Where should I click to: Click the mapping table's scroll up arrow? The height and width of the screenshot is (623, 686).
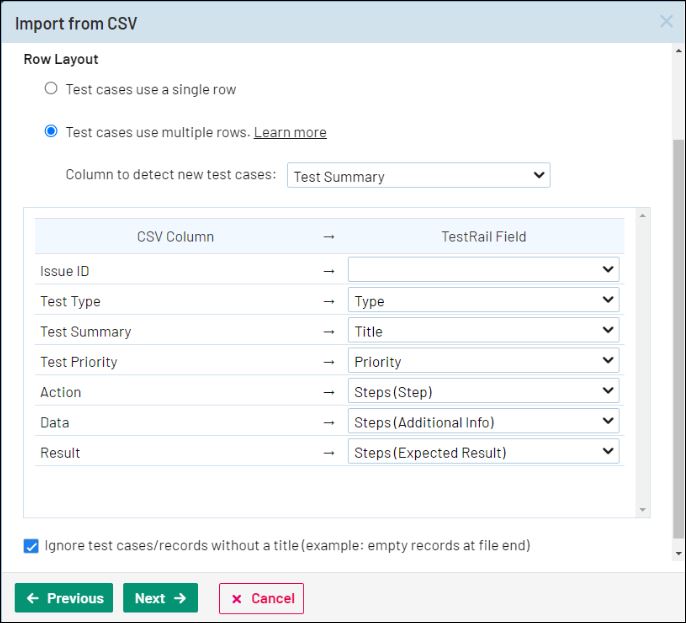pyautogui.click(x=643, y=215)
